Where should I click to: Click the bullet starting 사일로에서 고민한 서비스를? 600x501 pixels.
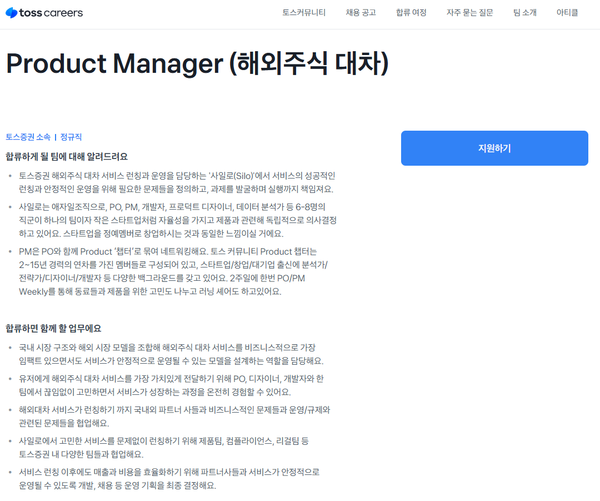click(163, 448)
